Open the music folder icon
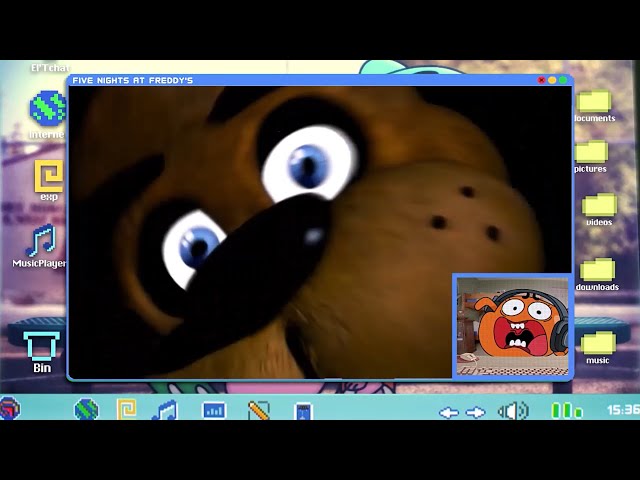This screenshot has height=480, width=640. pos(598,343)
